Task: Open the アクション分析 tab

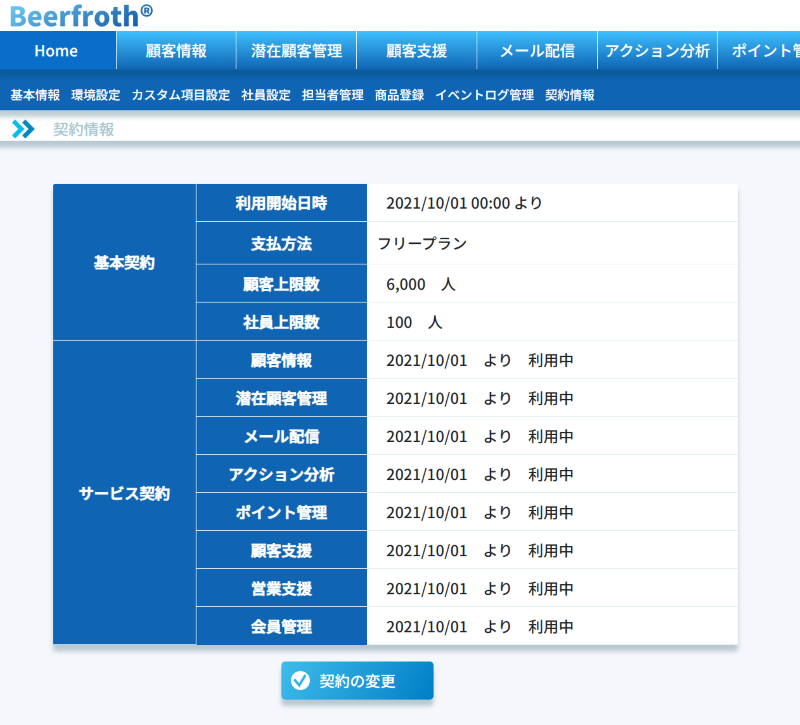Action: coord(657,51)
